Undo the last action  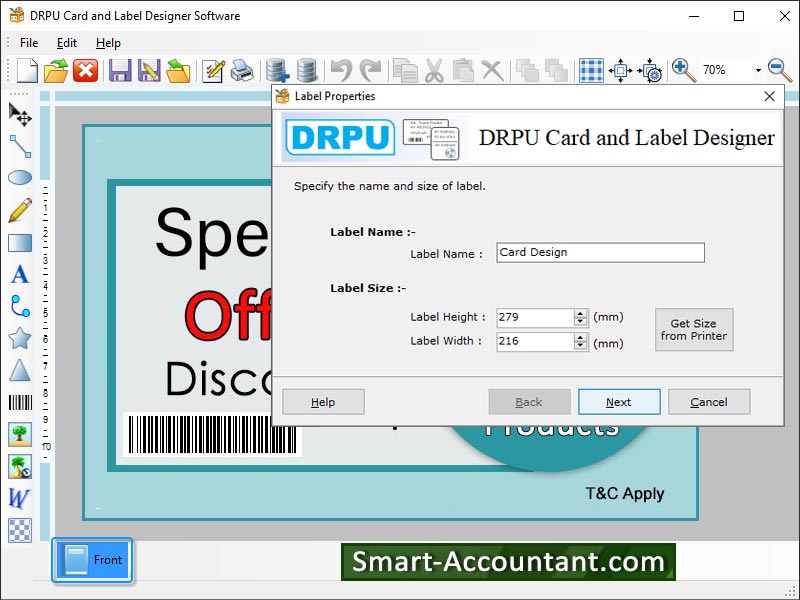(341, 70)
